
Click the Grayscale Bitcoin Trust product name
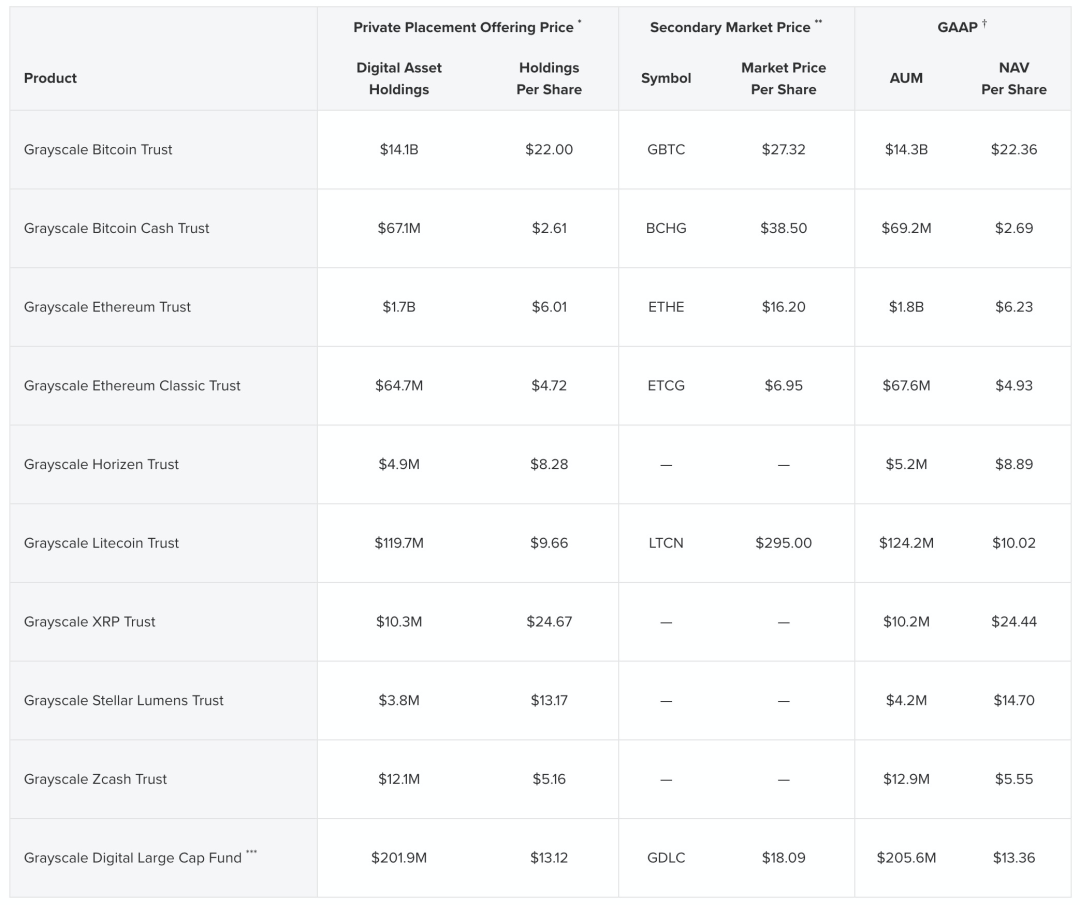tap(98, 150)
